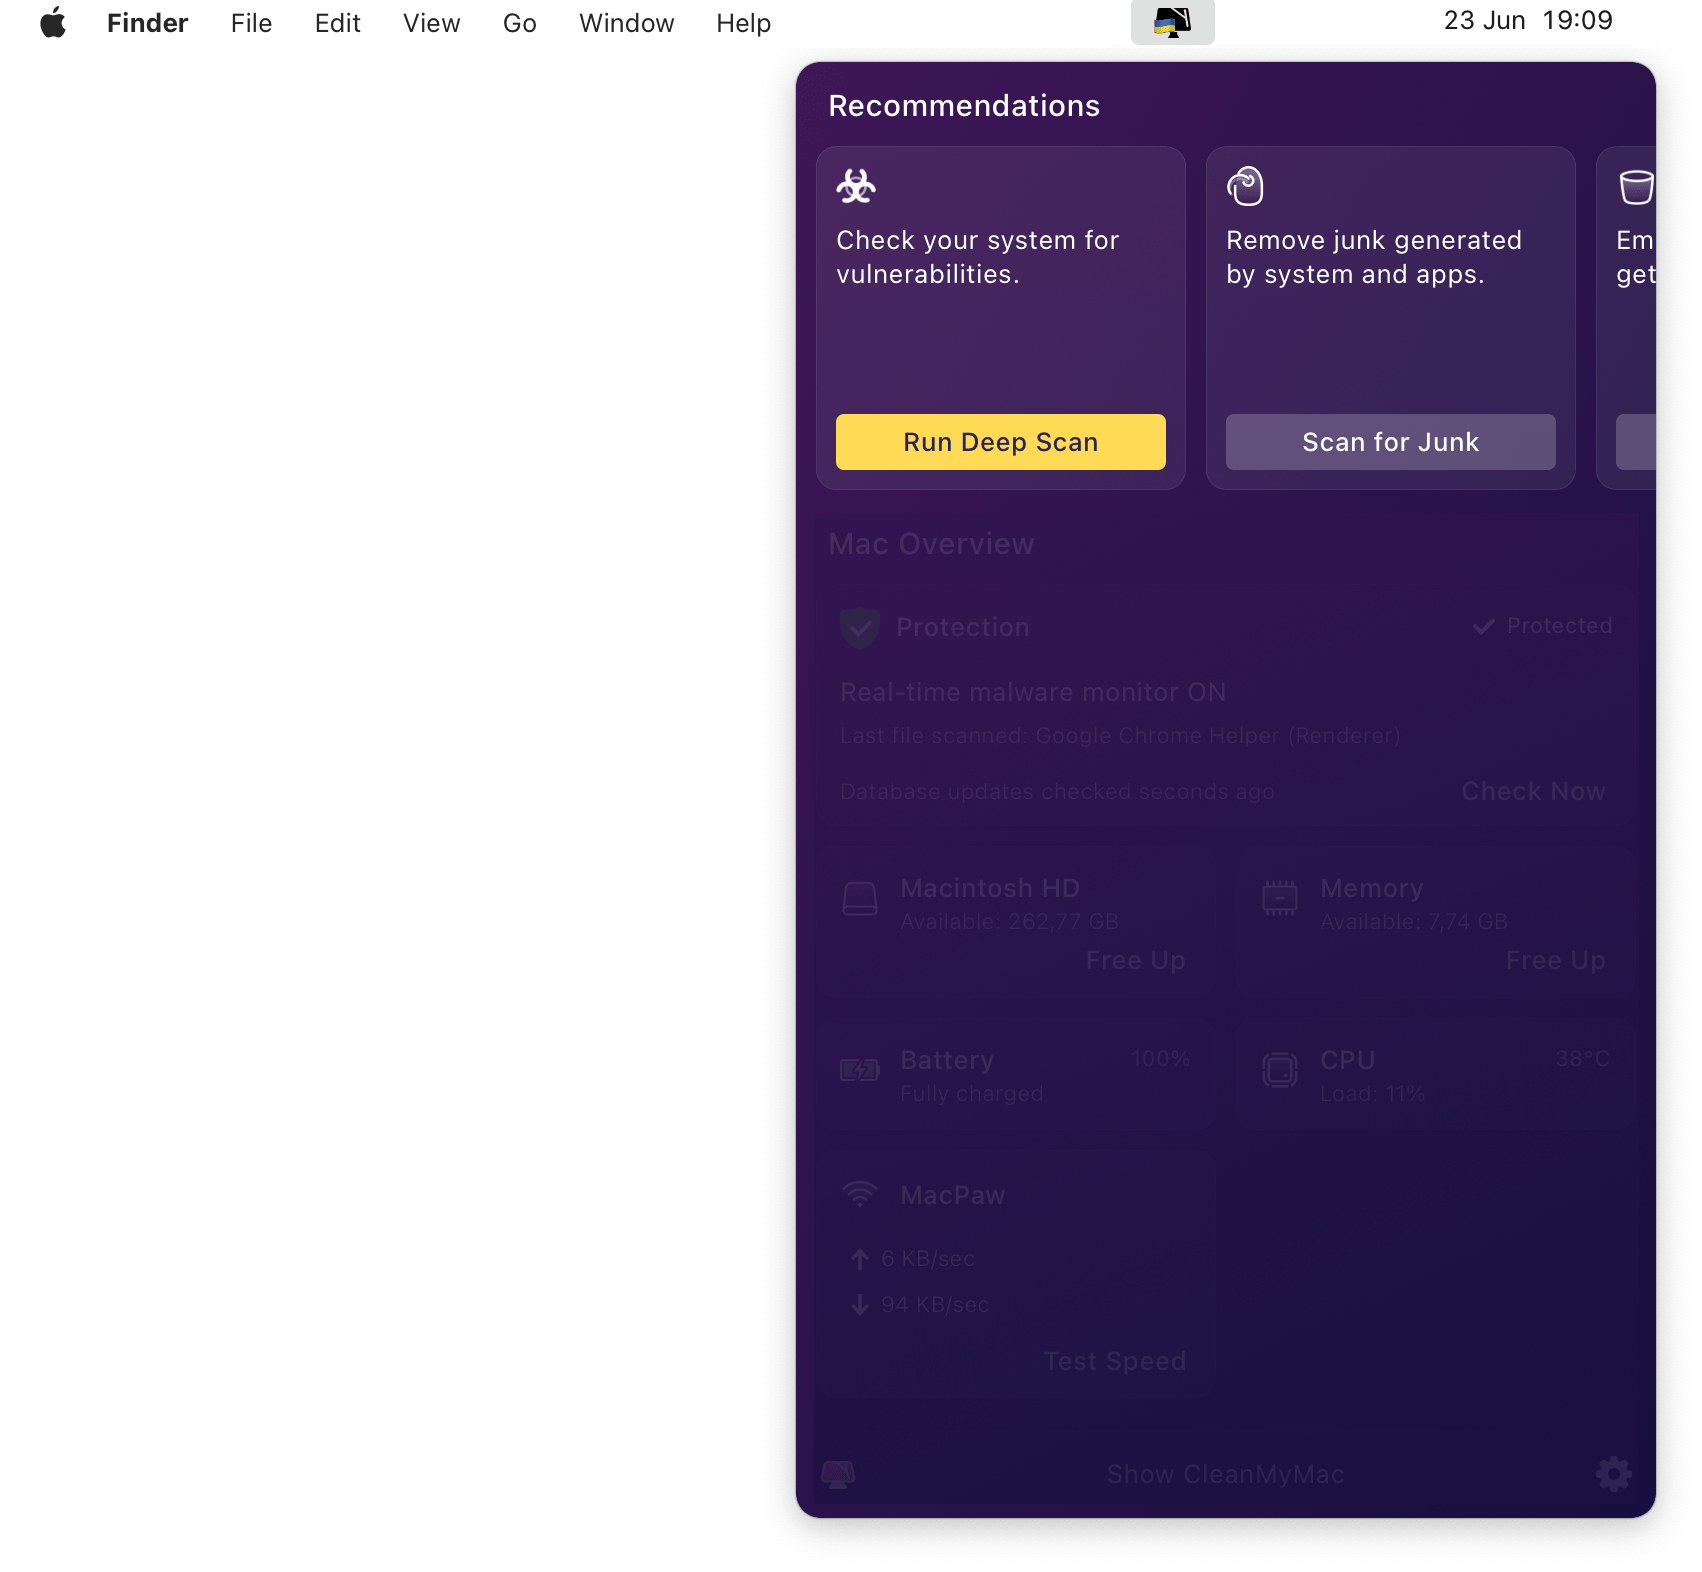Screen dimensions: 1702x1572
Task: Click Show CleanMyMac at the bottom
Action: pyautogui.click(x=1226, y=1474)
